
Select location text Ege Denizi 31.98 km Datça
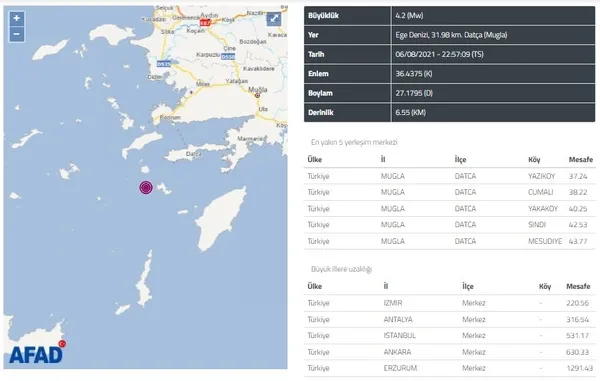point(451,35)
